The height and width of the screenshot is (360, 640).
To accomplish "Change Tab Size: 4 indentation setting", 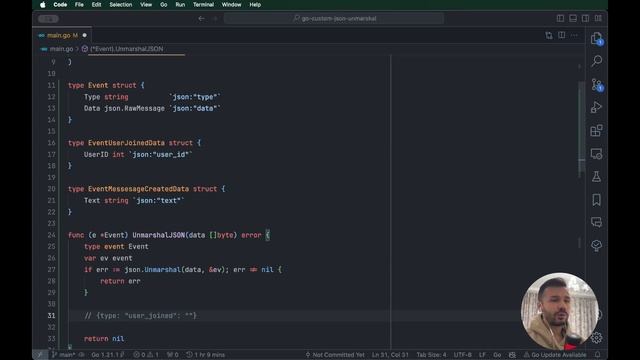I will pos(431,355).
